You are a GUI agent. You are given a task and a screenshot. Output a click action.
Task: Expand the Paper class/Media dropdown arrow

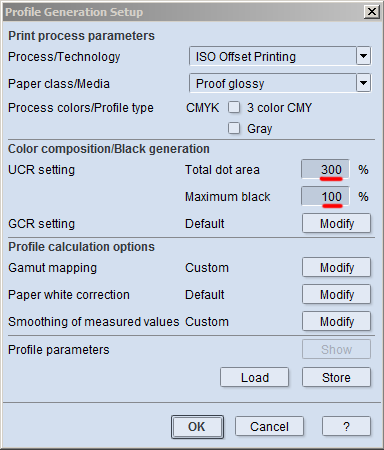(x=363, y=83)
